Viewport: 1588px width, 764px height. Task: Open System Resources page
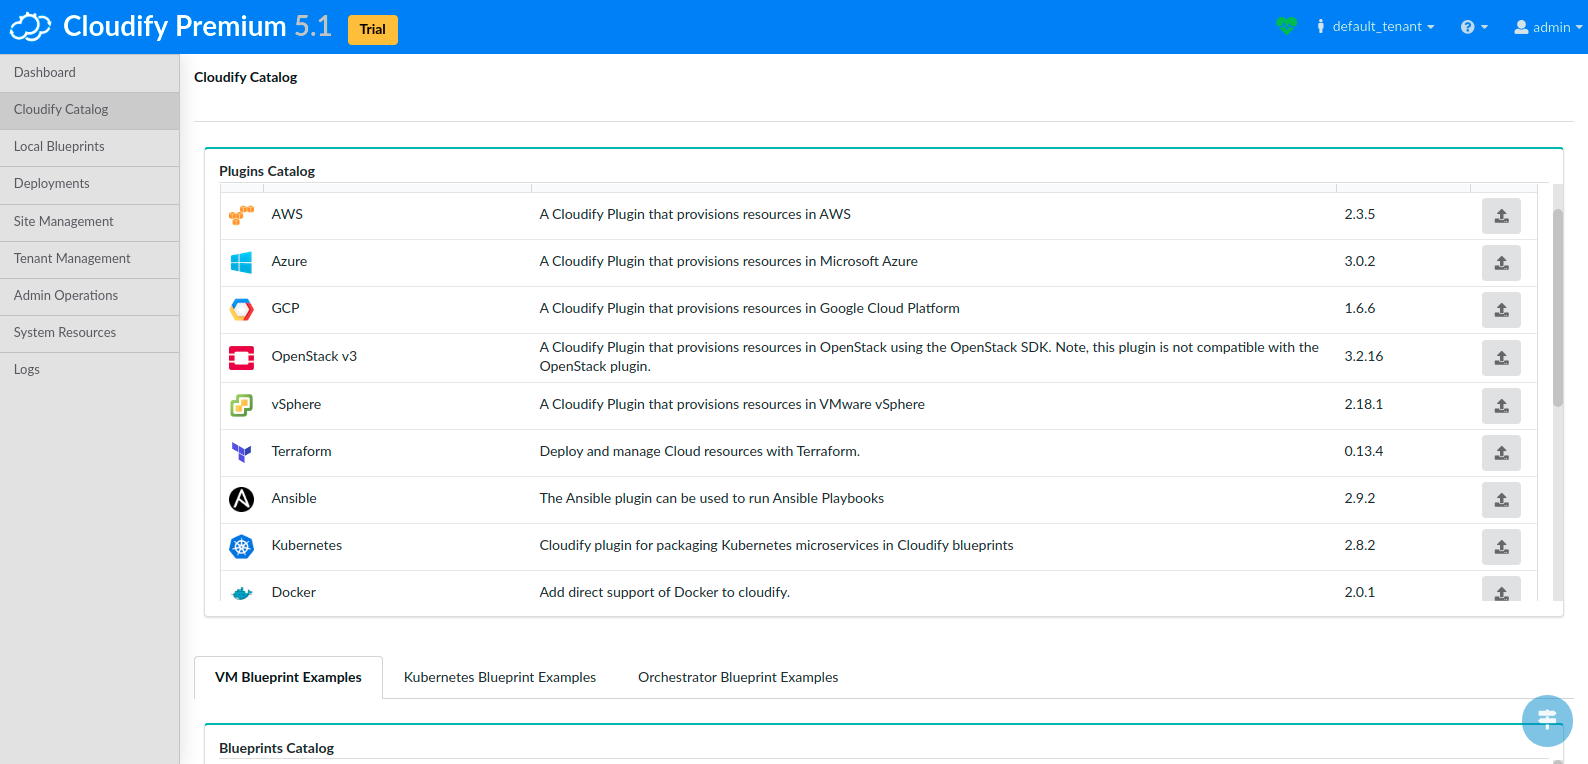click(x=90, y=333)
